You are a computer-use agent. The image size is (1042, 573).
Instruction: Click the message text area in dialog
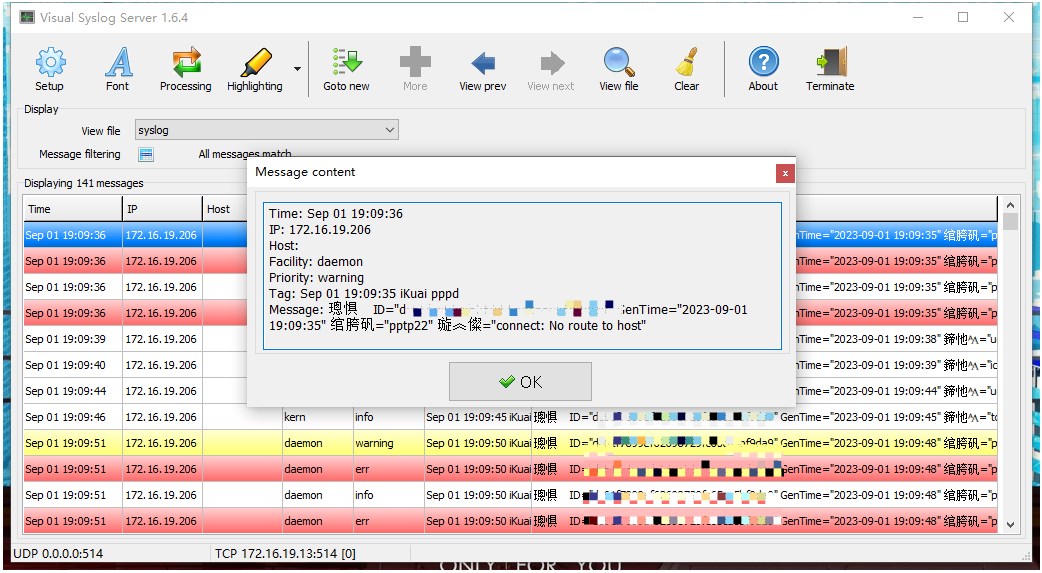[522, 276]
